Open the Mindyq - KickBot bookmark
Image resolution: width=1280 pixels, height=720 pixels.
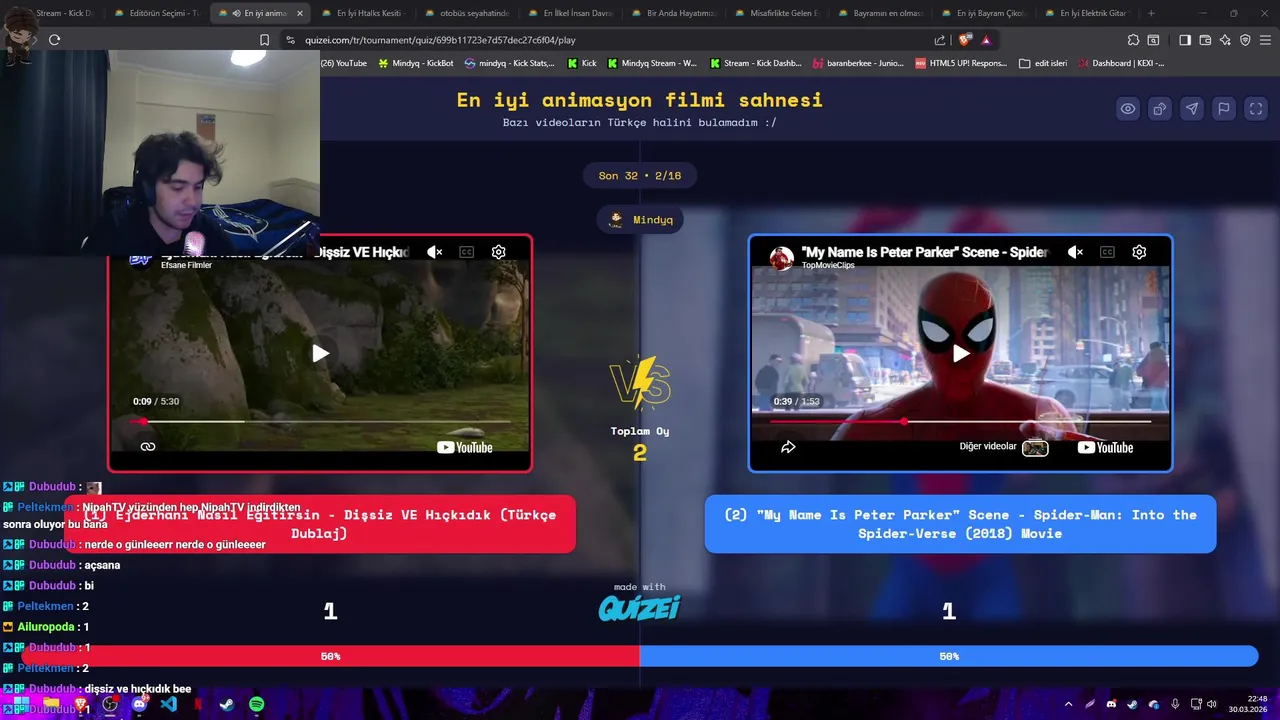click(x=415, y=63)
